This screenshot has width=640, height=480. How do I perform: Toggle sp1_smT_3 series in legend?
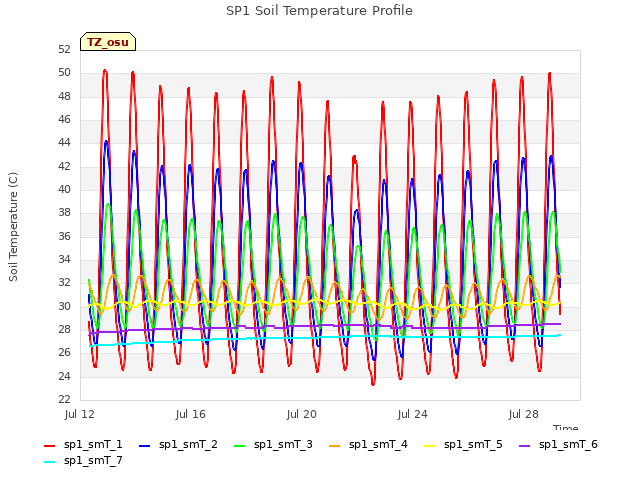(x=273, y=444)
